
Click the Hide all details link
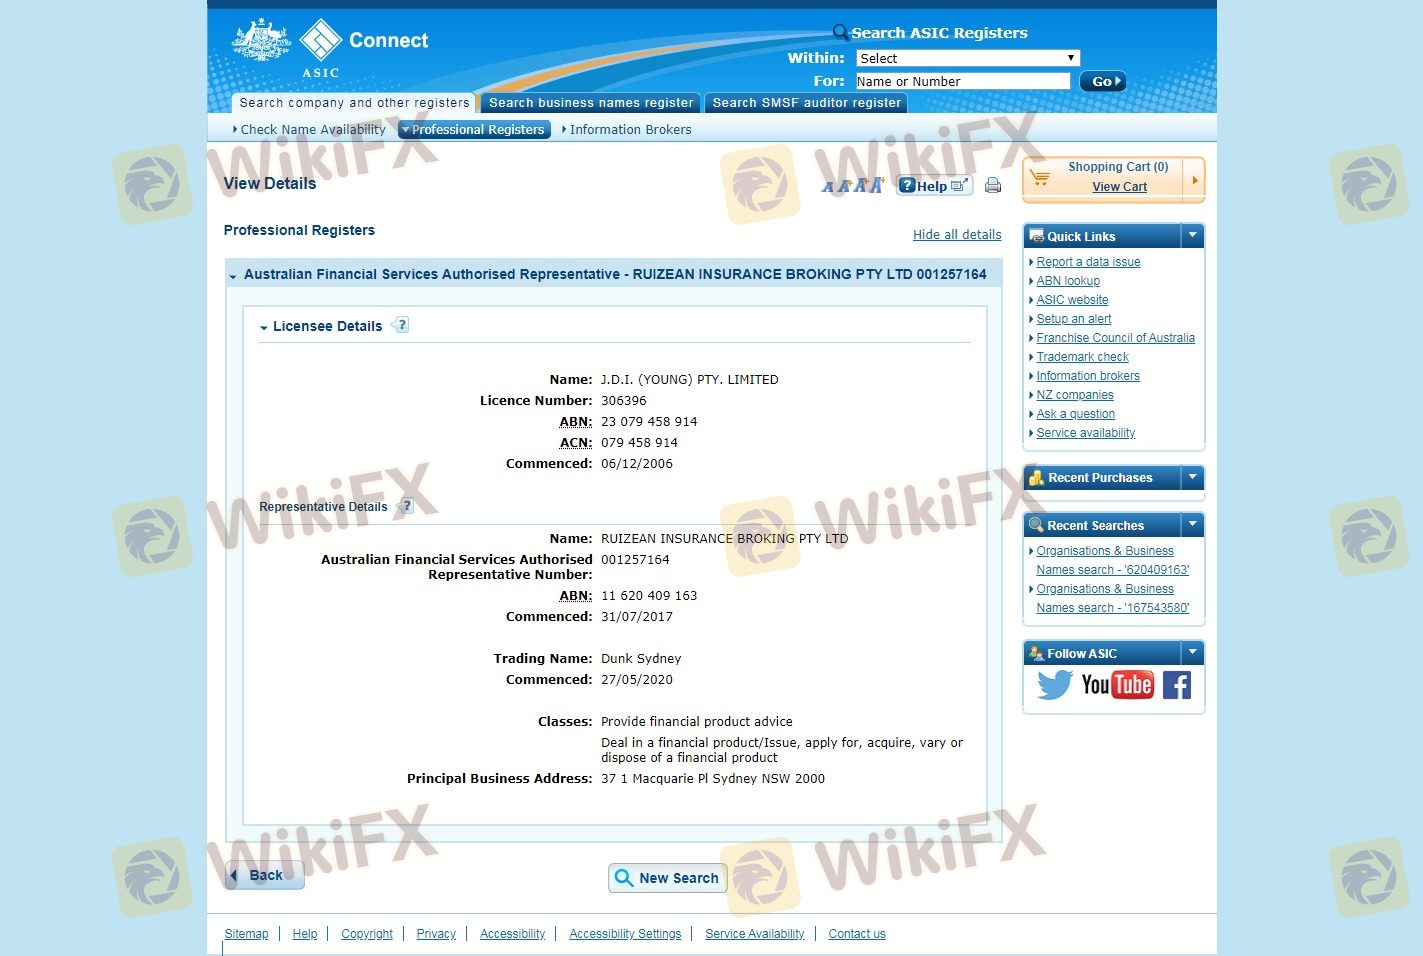pos(956,235)
